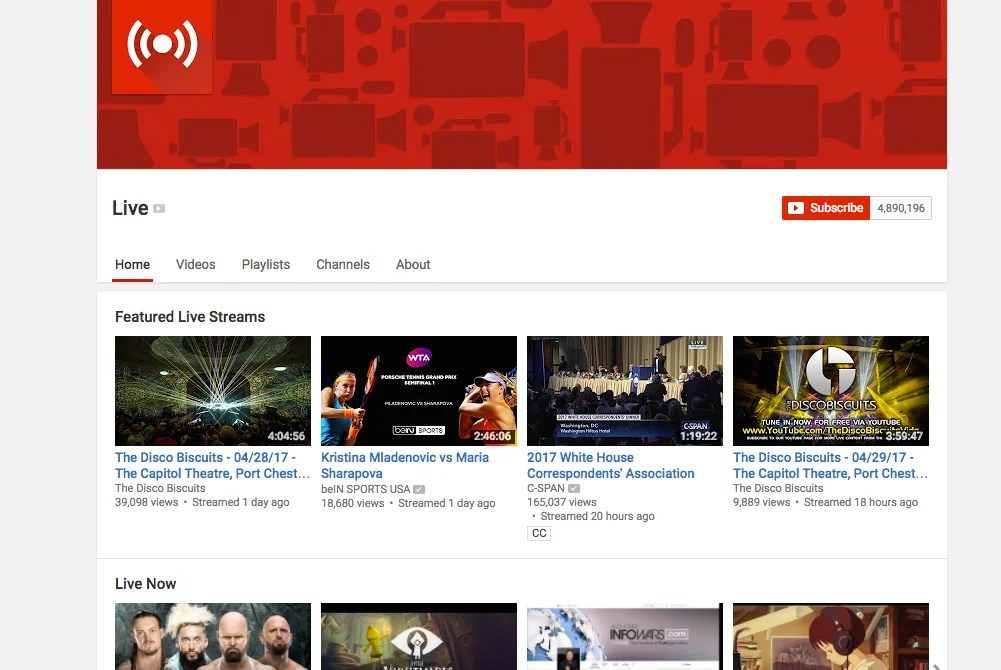Click the 2:46:06 duration badge
Screen dimensions: 1001x670
tap(492, 436)
